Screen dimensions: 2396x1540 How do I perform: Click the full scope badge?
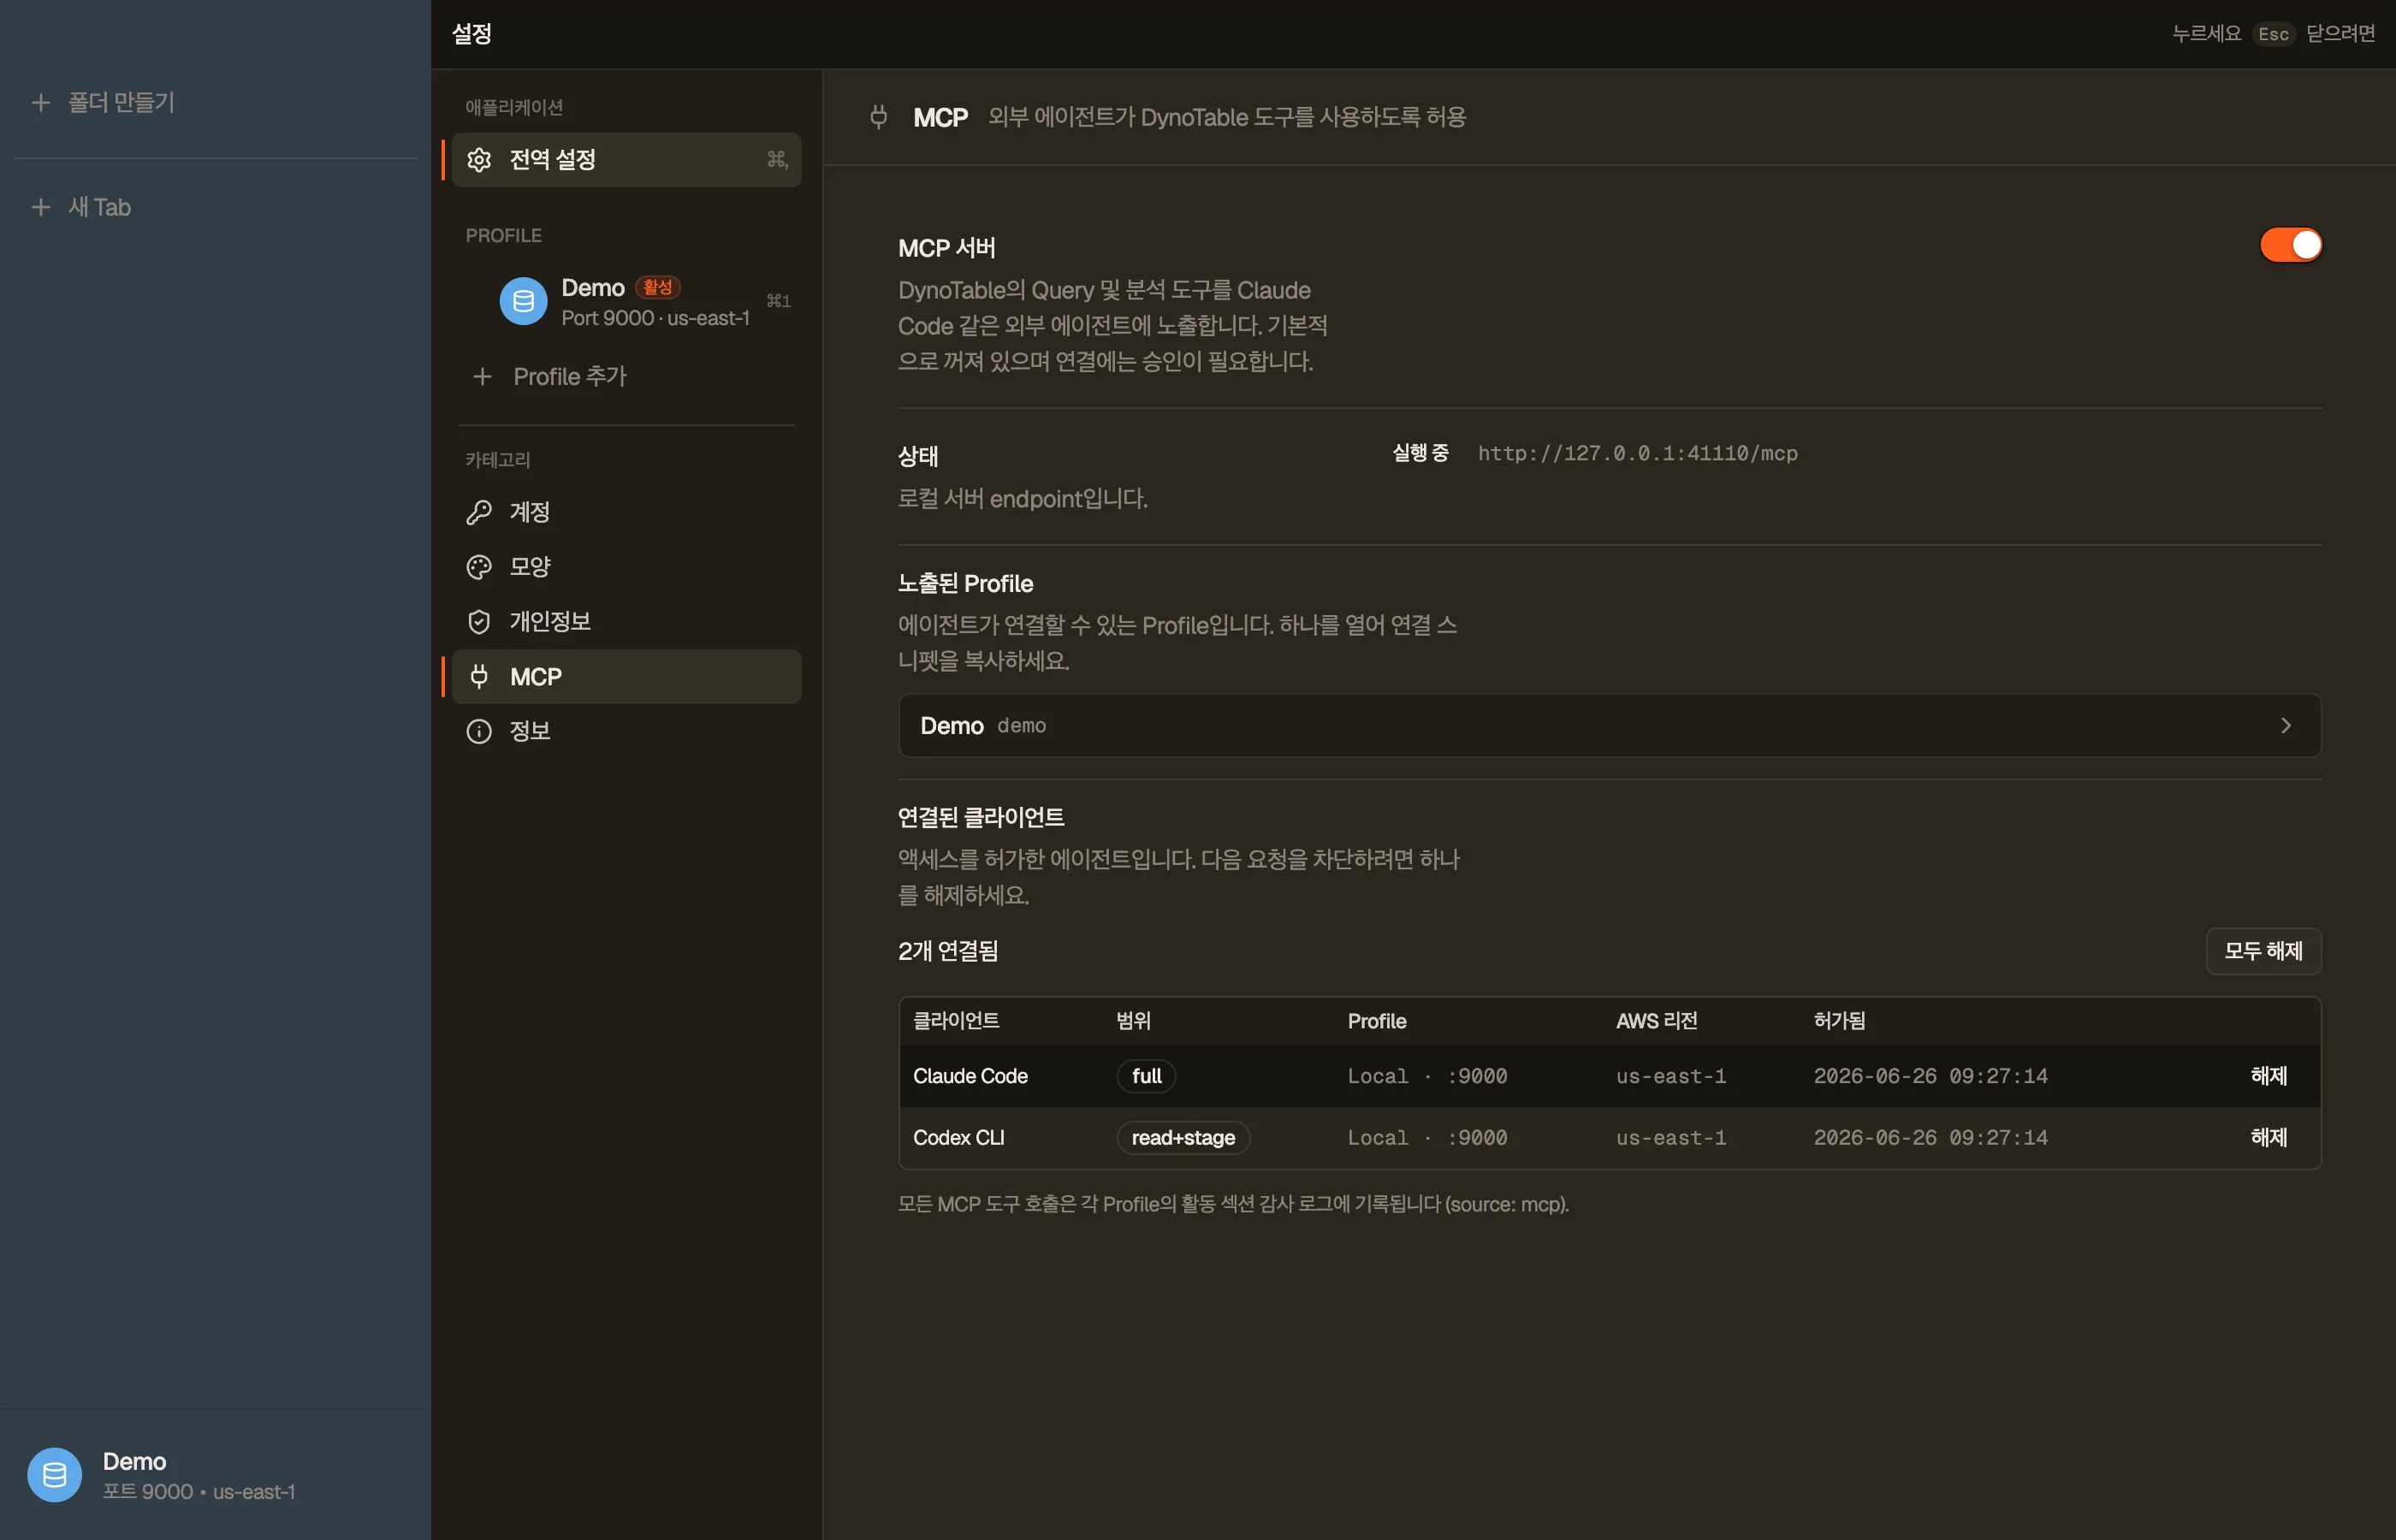[1146, 1076]
